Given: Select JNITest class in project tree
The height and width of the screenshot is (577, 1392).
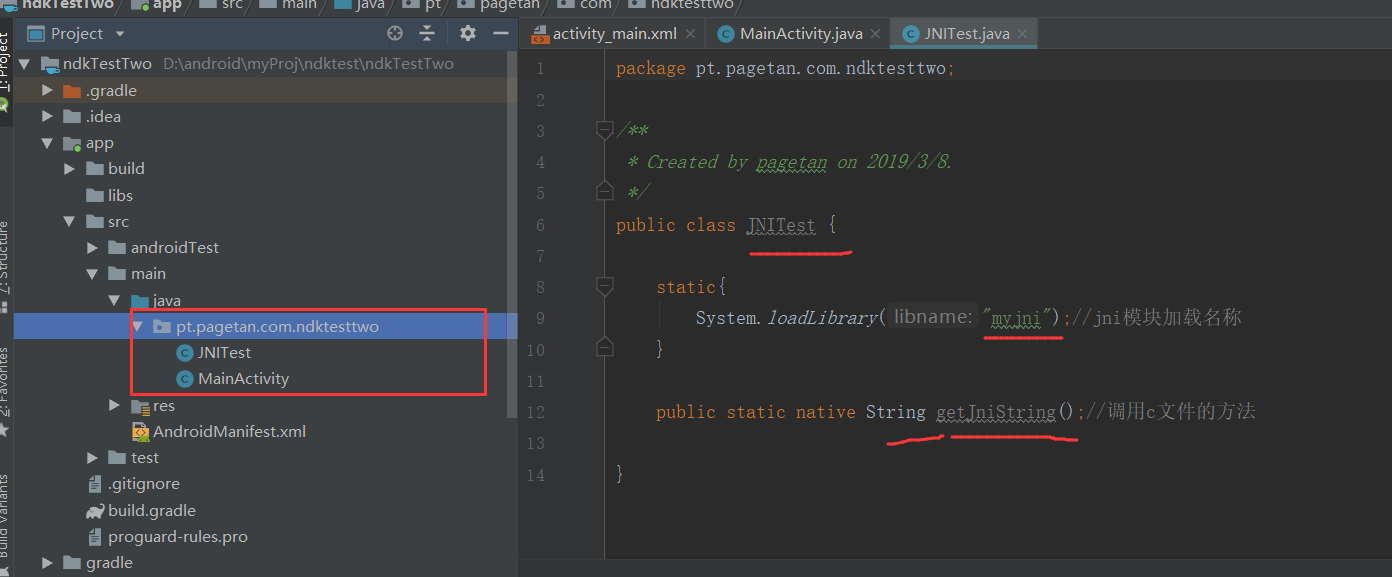Looking at the screenshot, I should point(224,352).
